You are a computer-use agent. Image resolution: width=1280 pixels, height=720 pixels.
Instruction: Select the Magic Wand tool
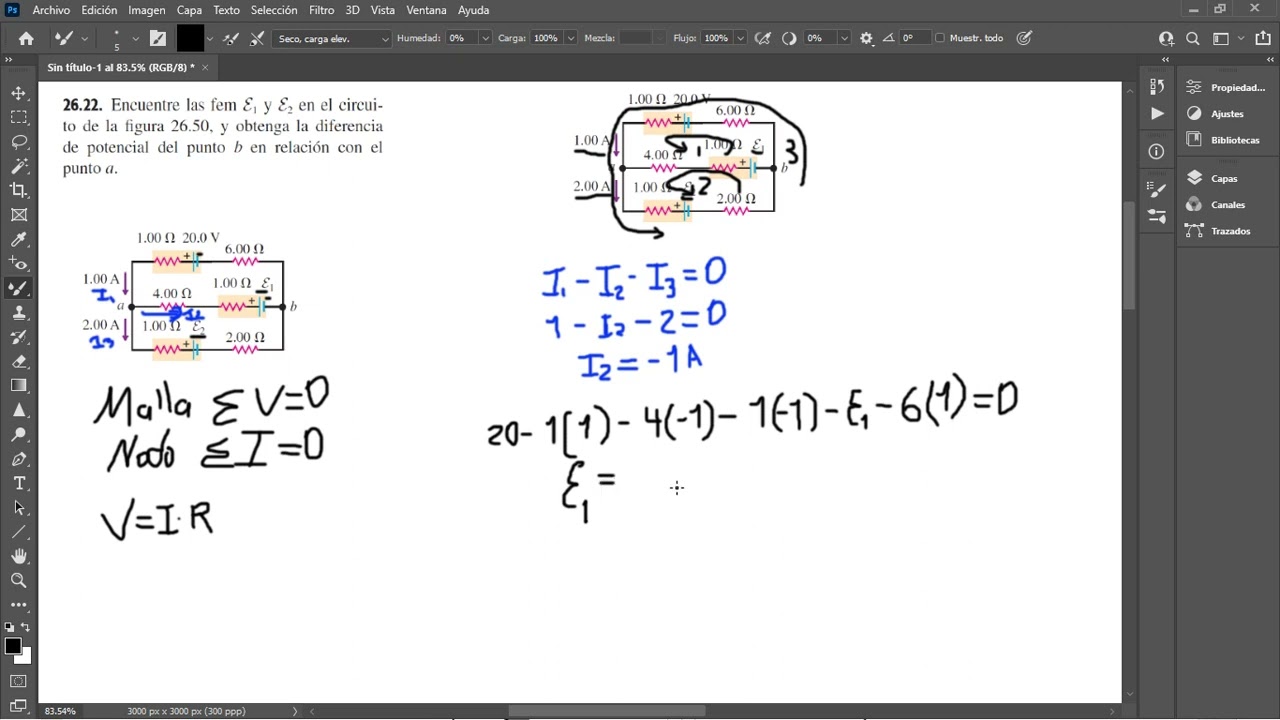pos(18,166)
